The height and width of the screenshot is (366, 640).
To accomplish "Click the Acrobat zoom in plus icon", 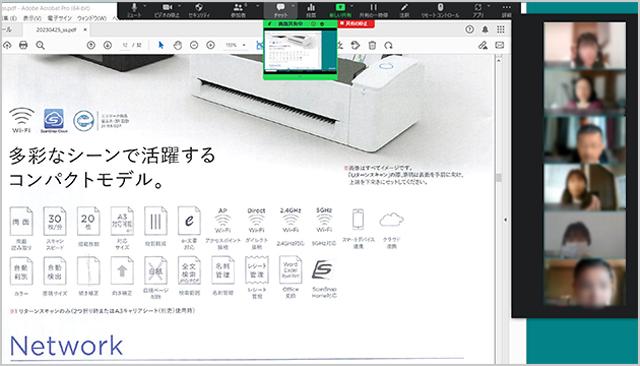I will [x=211, y=45].
